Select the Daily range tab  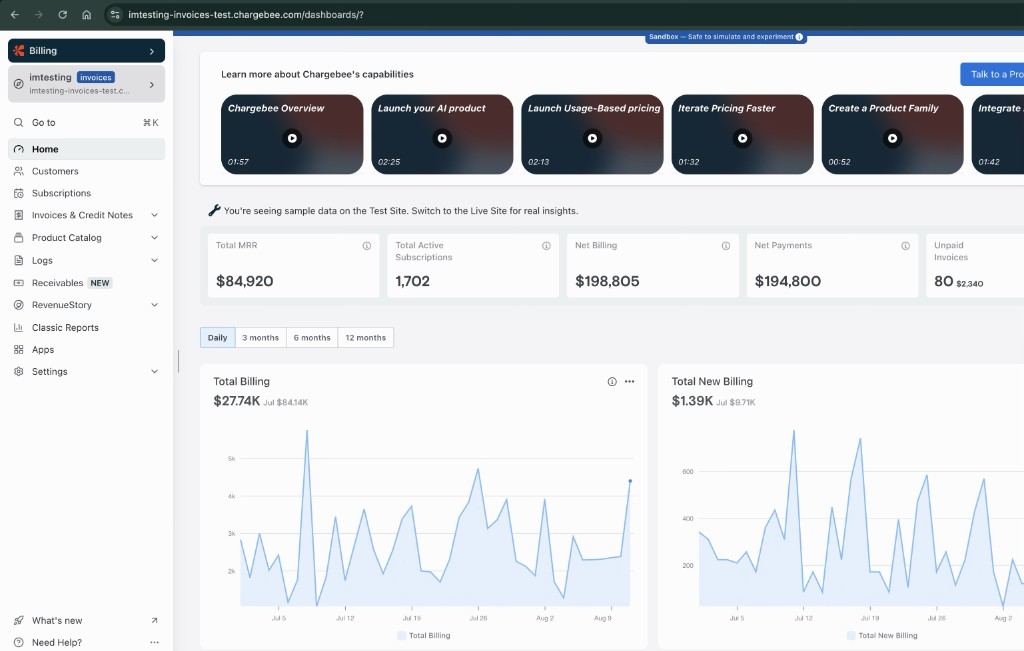coord(217,338)
